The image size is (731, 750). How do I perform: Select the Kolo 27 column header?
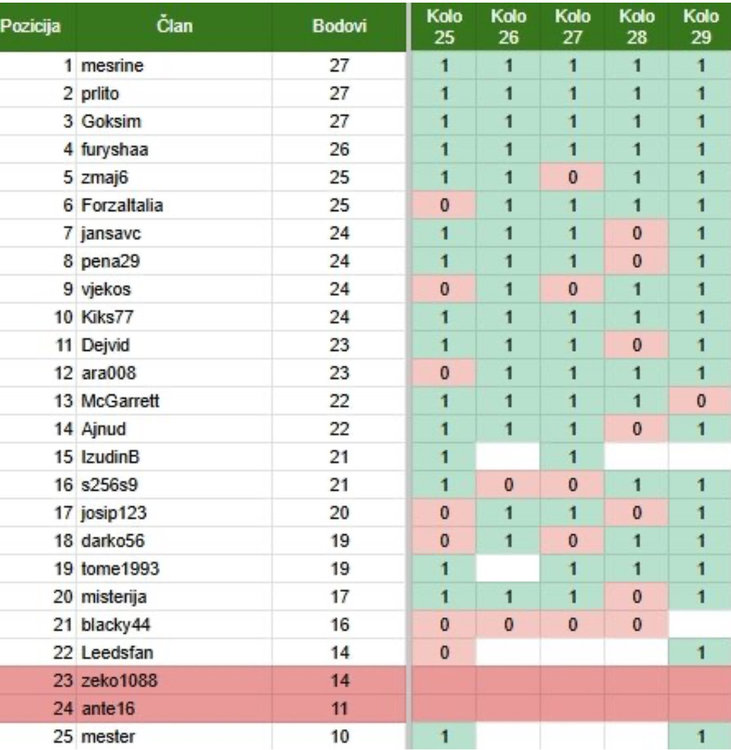pyautogui.click(x=572, y=27)
